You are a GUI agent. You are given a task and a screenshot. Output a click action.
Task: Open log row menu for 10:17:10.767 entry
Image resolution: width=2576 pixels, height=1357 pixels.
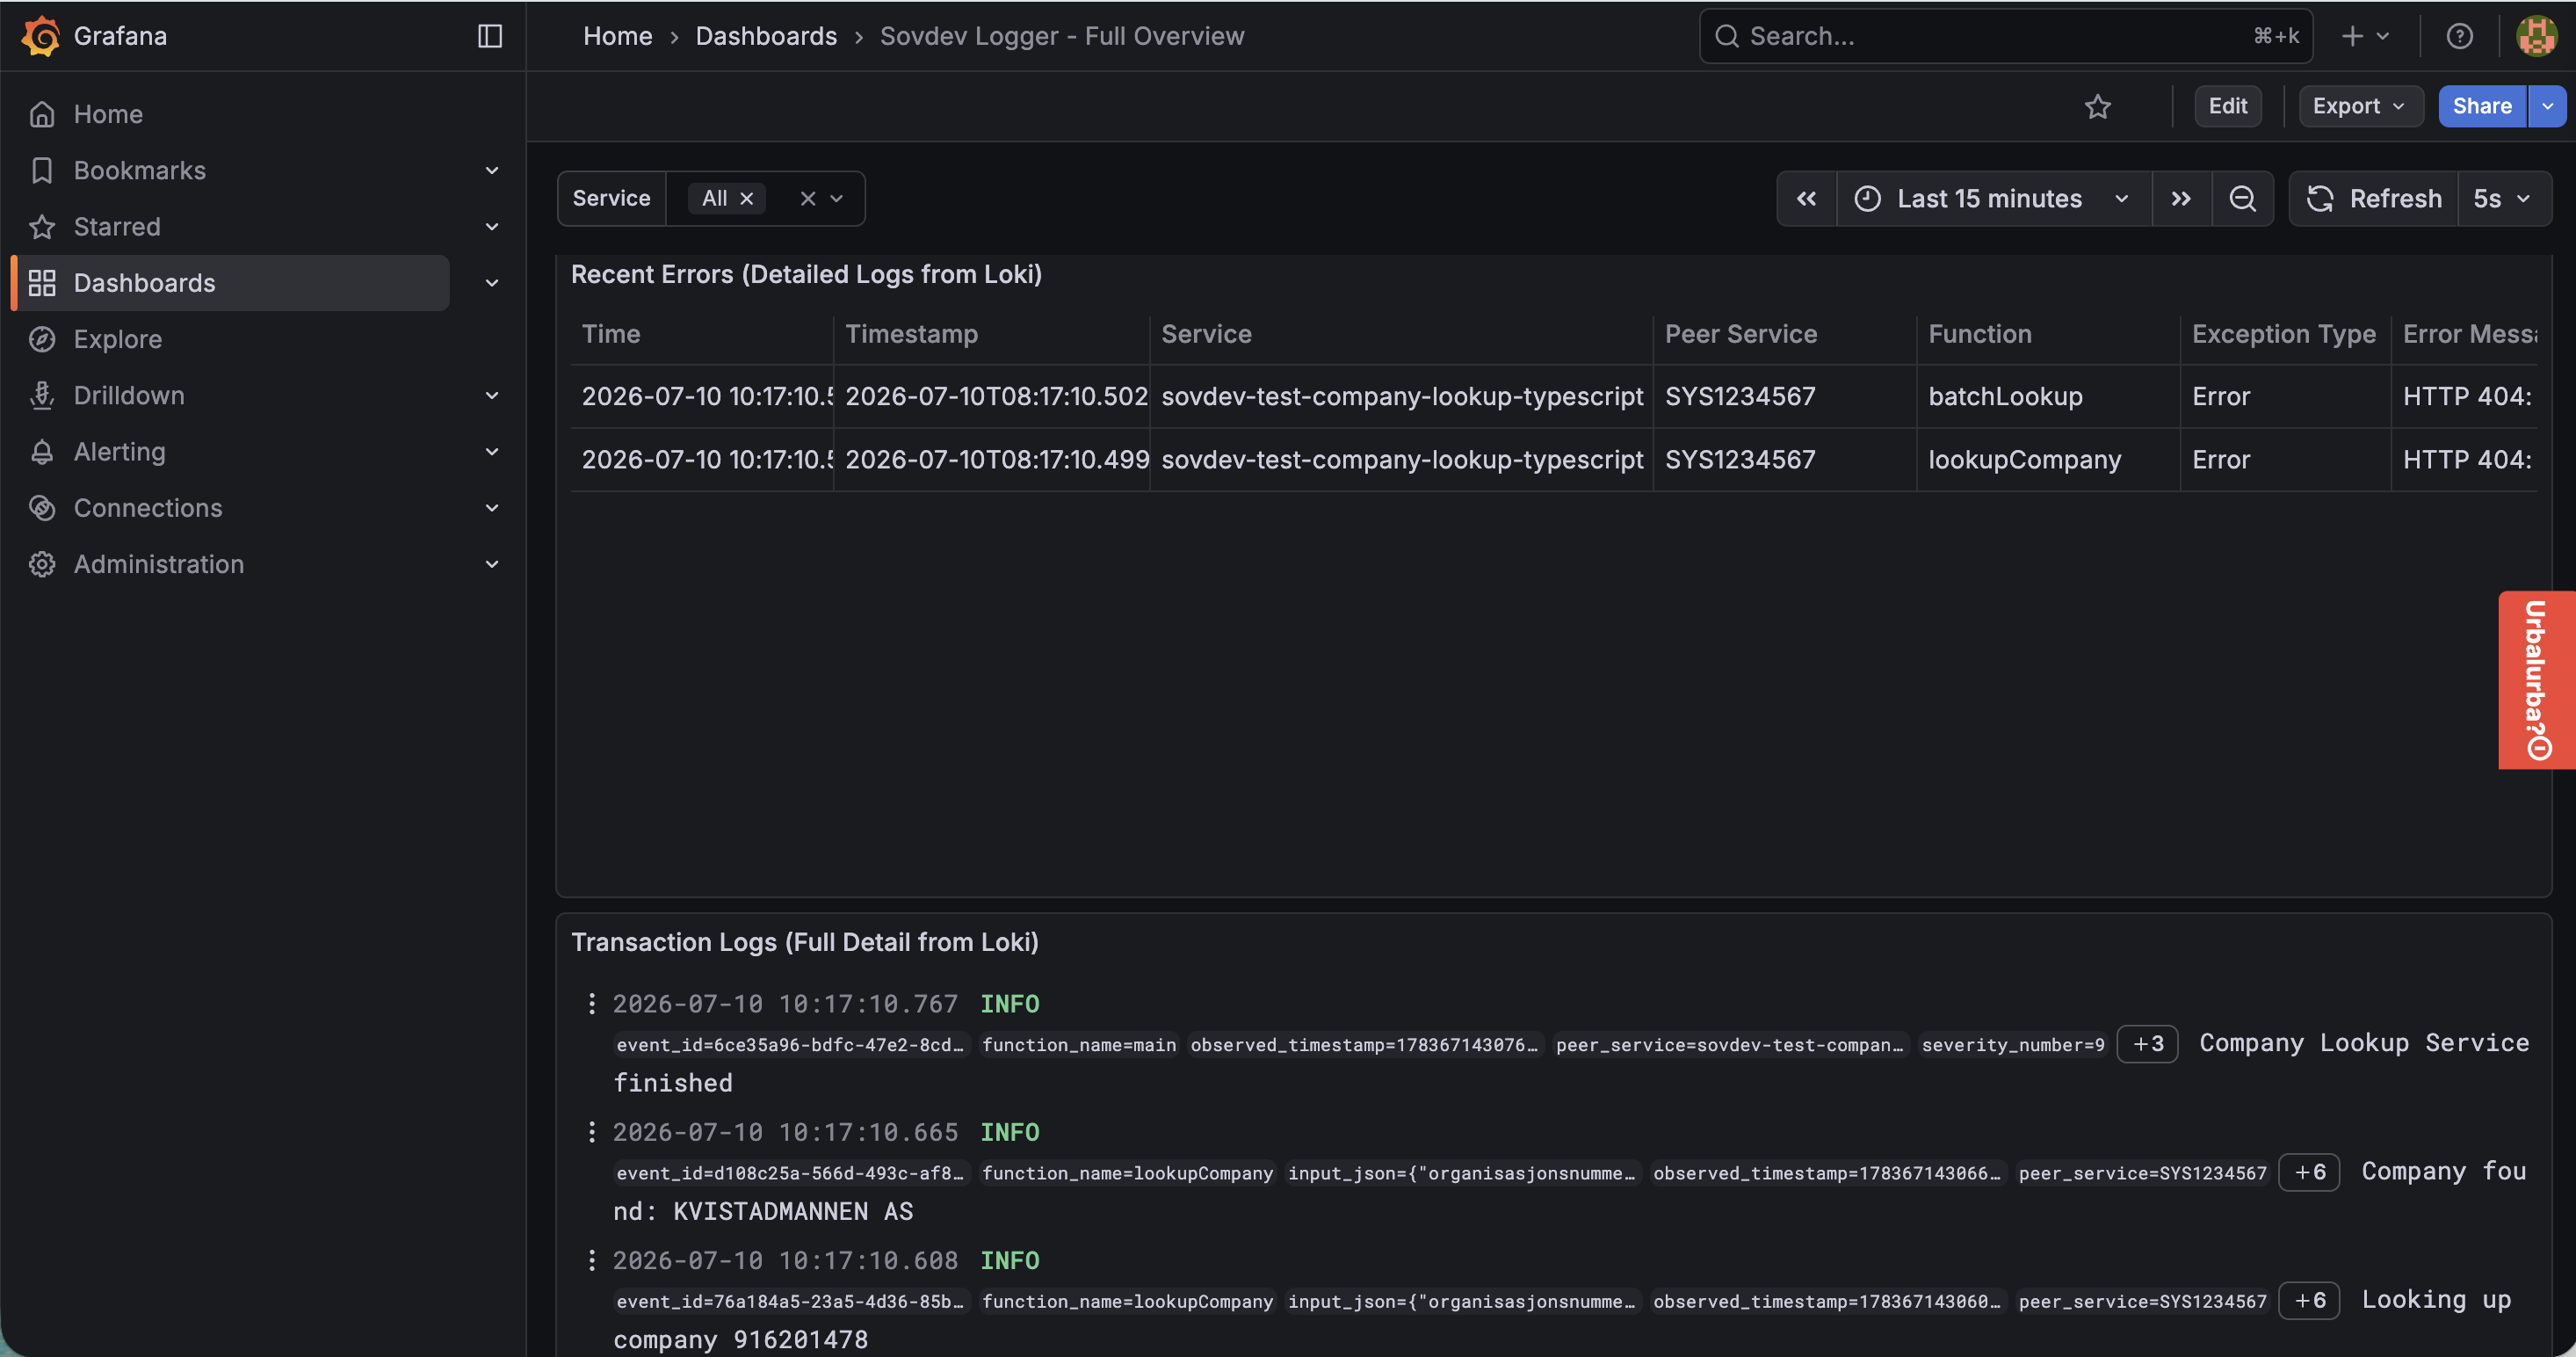tap(591, 1003)
